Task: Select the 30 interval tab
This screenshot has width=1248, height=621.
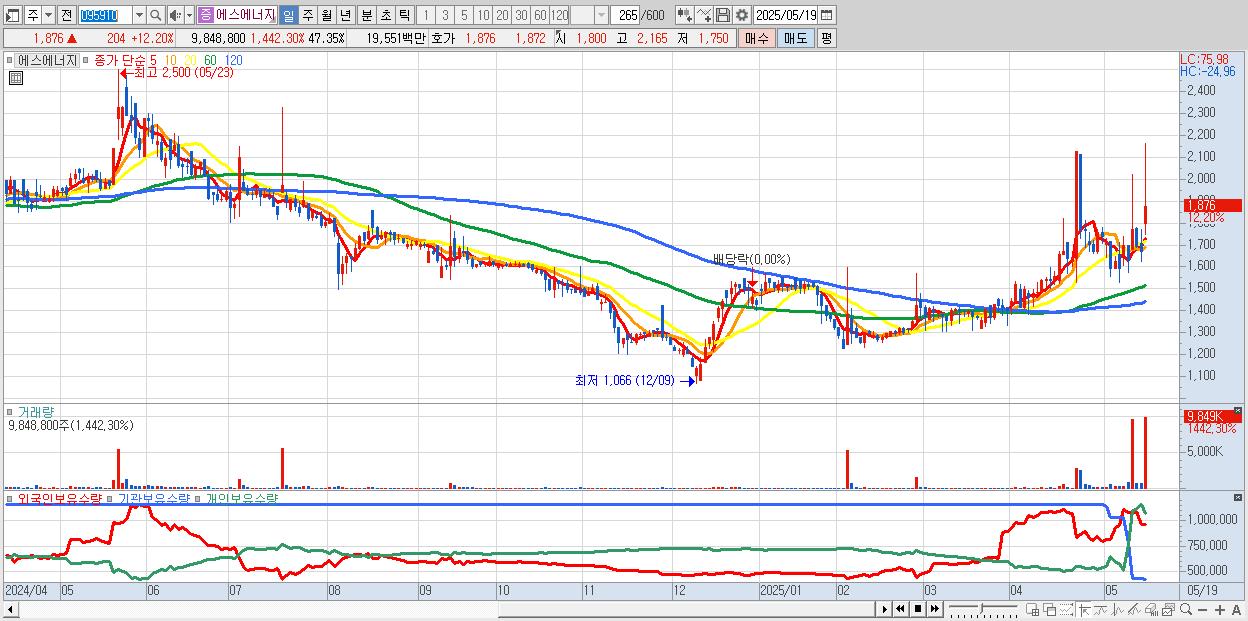Action: [x=521, y=16]
